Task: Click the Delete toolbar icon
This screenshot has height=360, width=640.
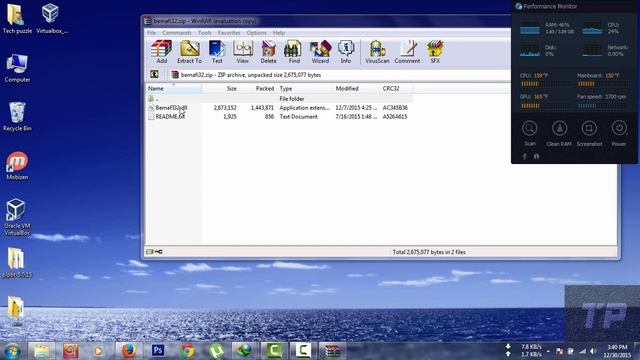Action: (x=268, y=52)
